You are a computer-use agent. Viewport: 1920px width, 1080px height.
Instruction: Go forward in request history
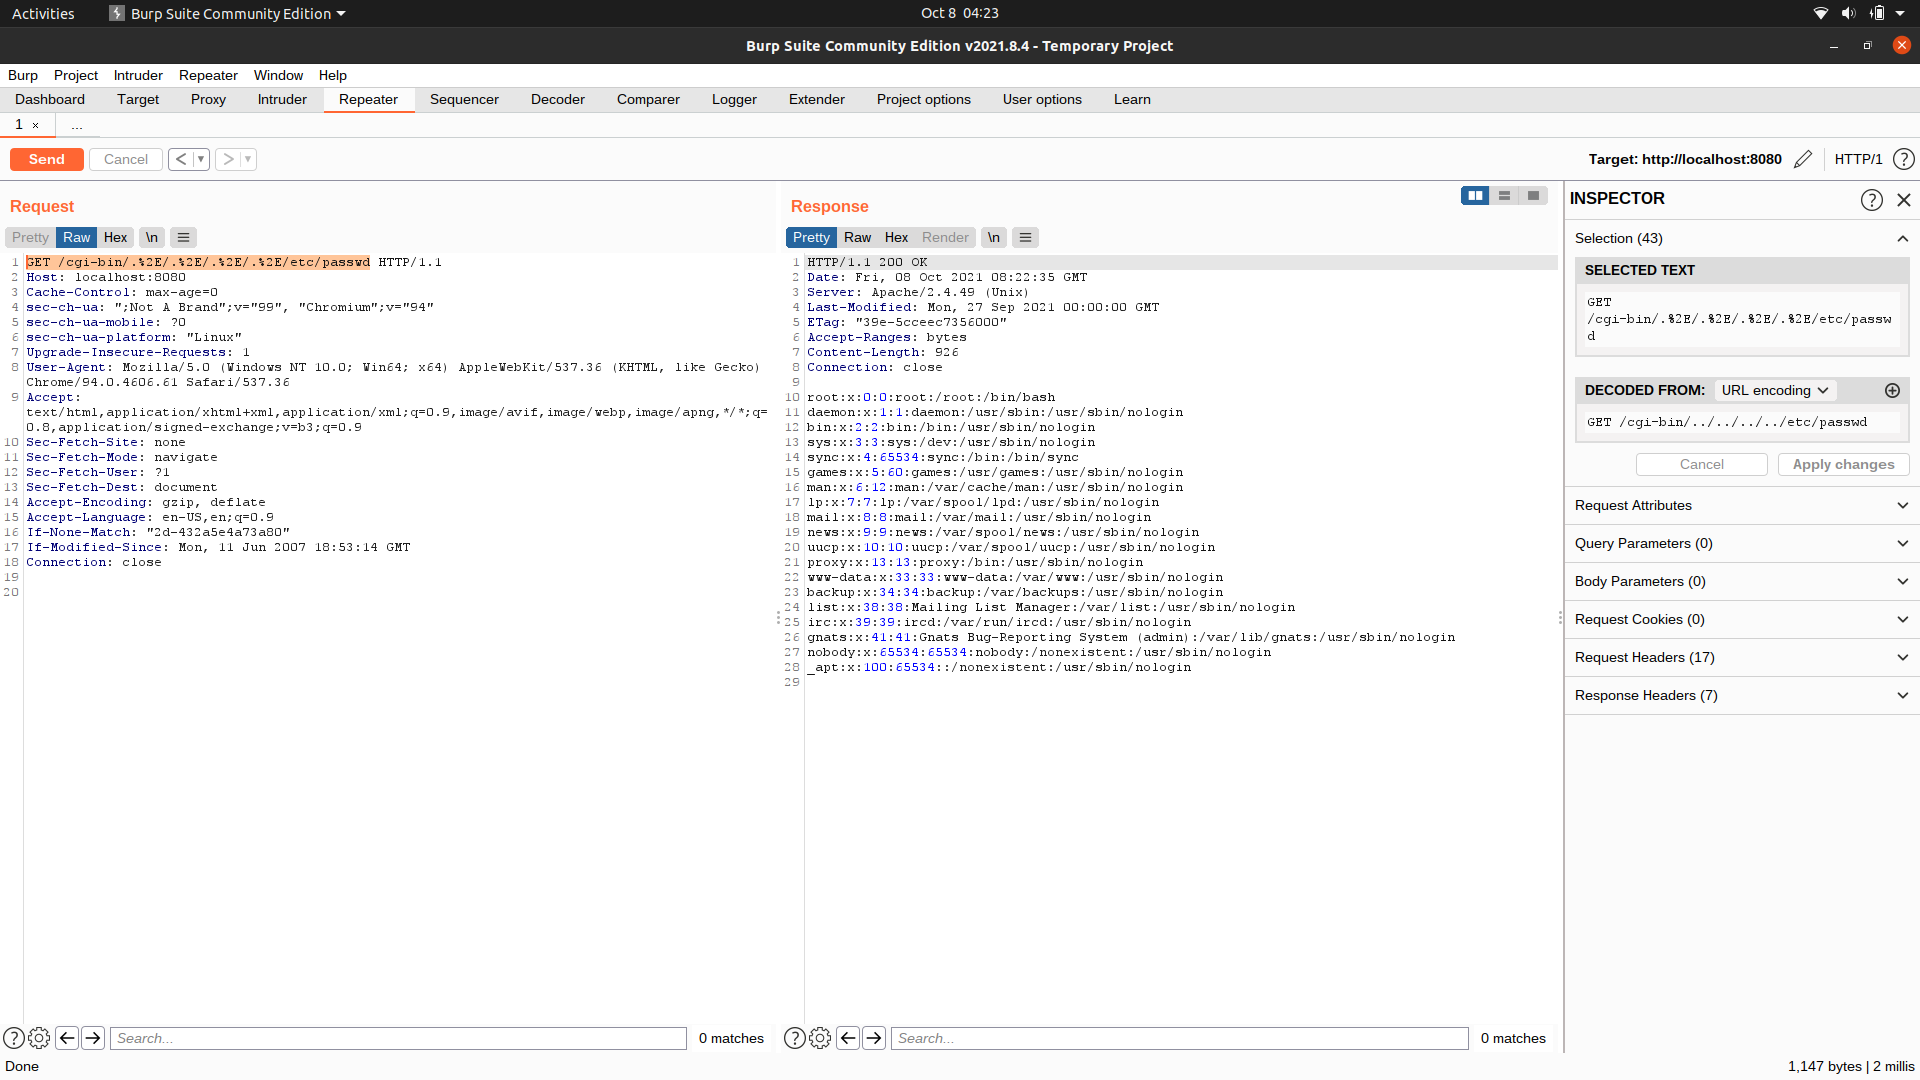(228, 159)
